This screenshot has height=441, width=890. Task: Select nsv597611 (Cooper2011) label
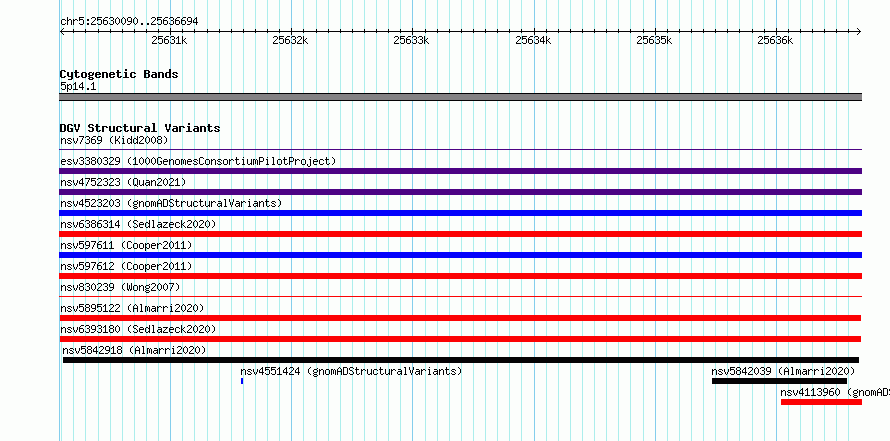pos(126,245)
